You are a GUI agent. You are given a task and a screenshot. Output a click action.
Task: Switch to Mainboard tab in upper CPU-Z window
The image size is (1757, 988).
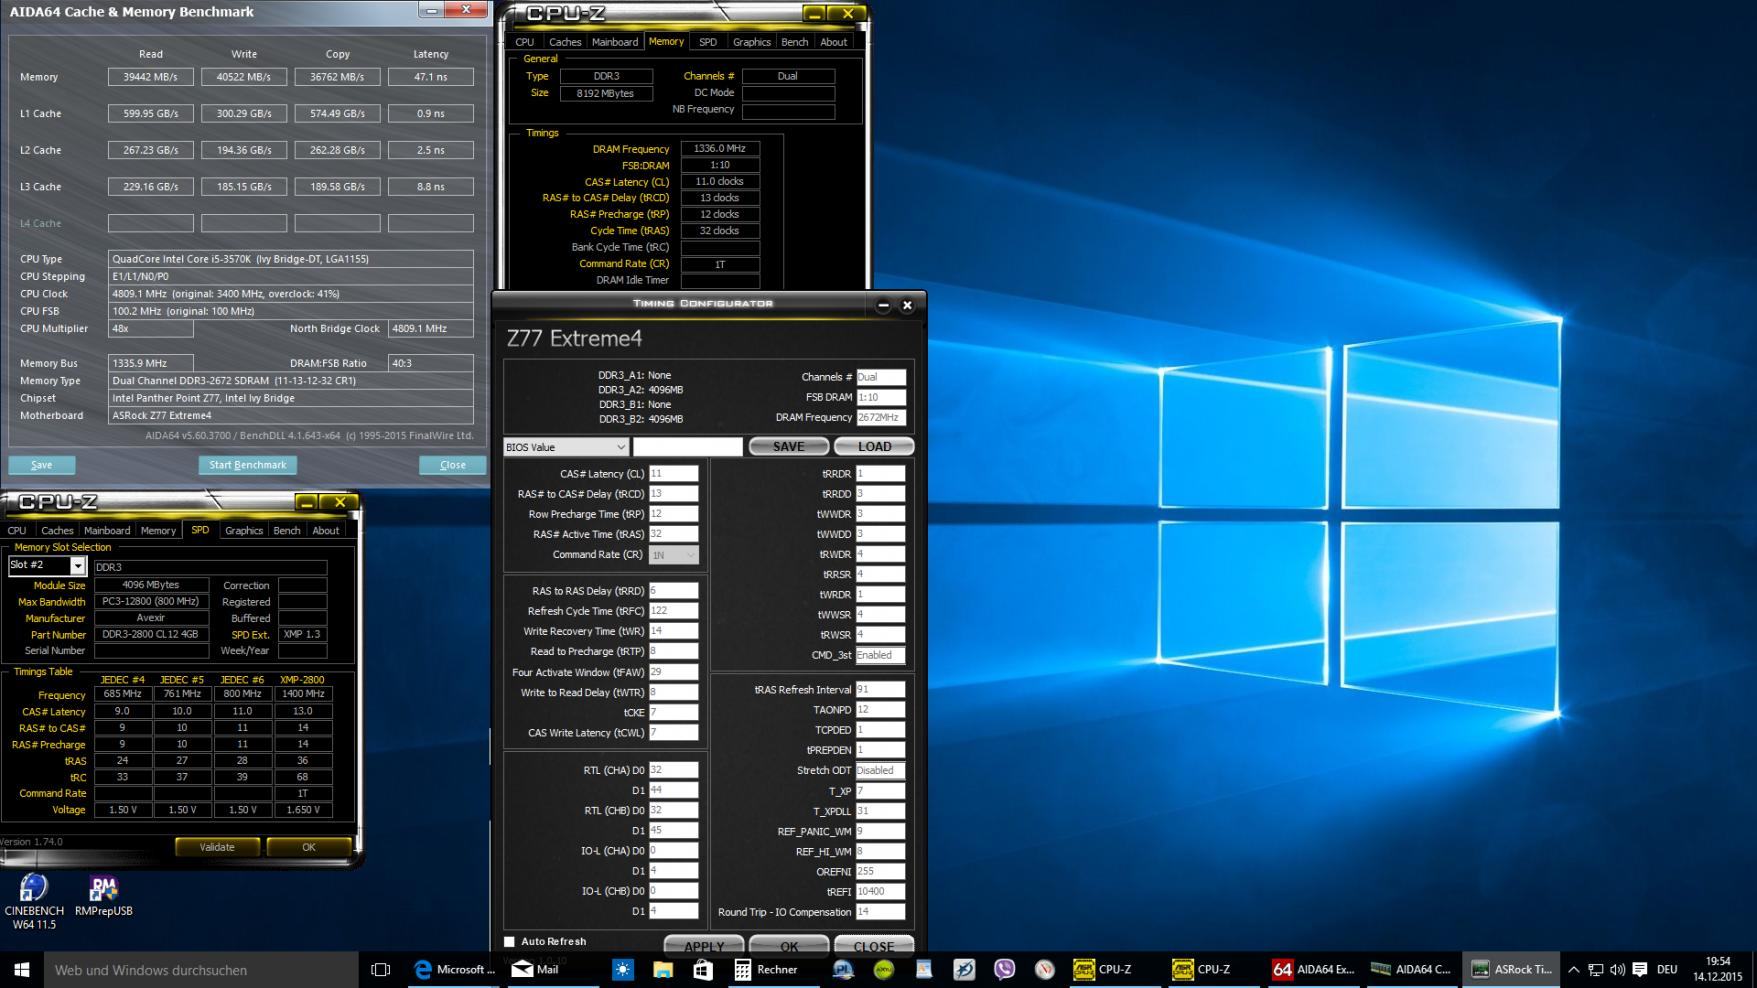click(614, 42)
